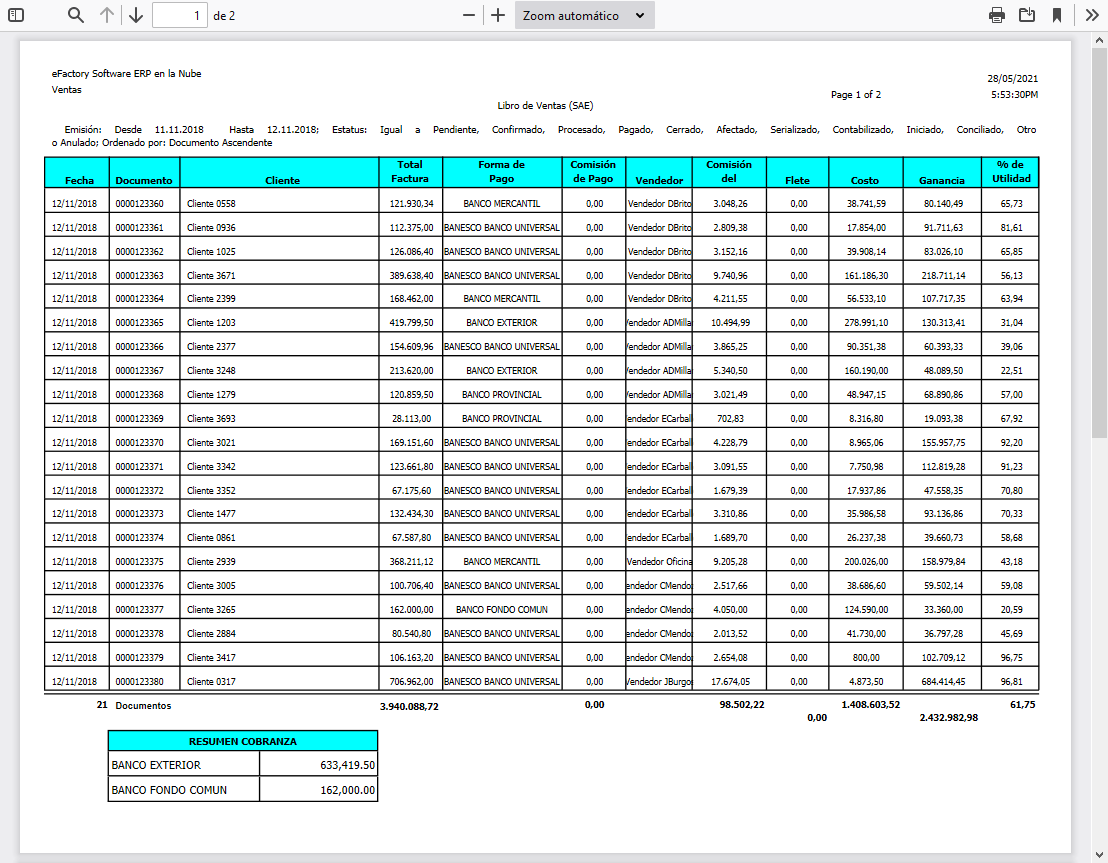Click the % de Utilidad header cell

1010,172
